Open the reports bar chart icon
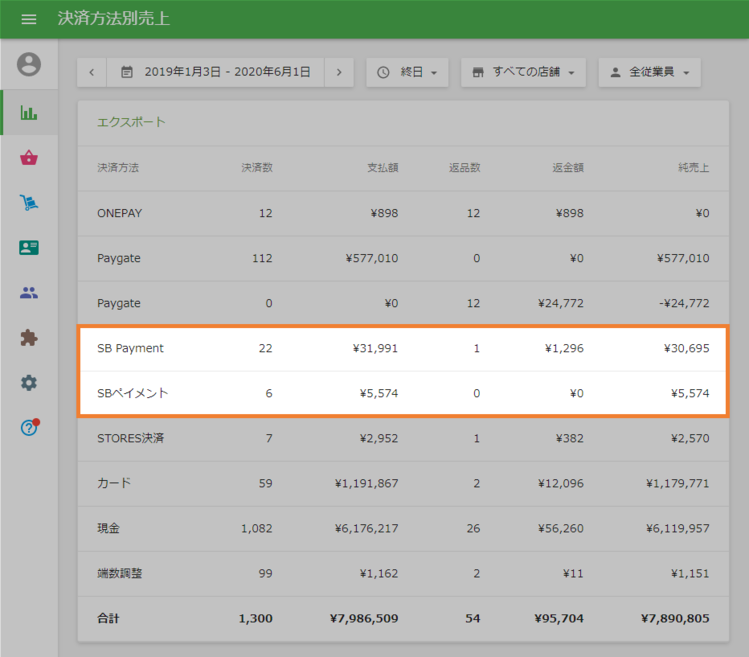The width and height of the screenshot is (749, 657). click(29, 112)
